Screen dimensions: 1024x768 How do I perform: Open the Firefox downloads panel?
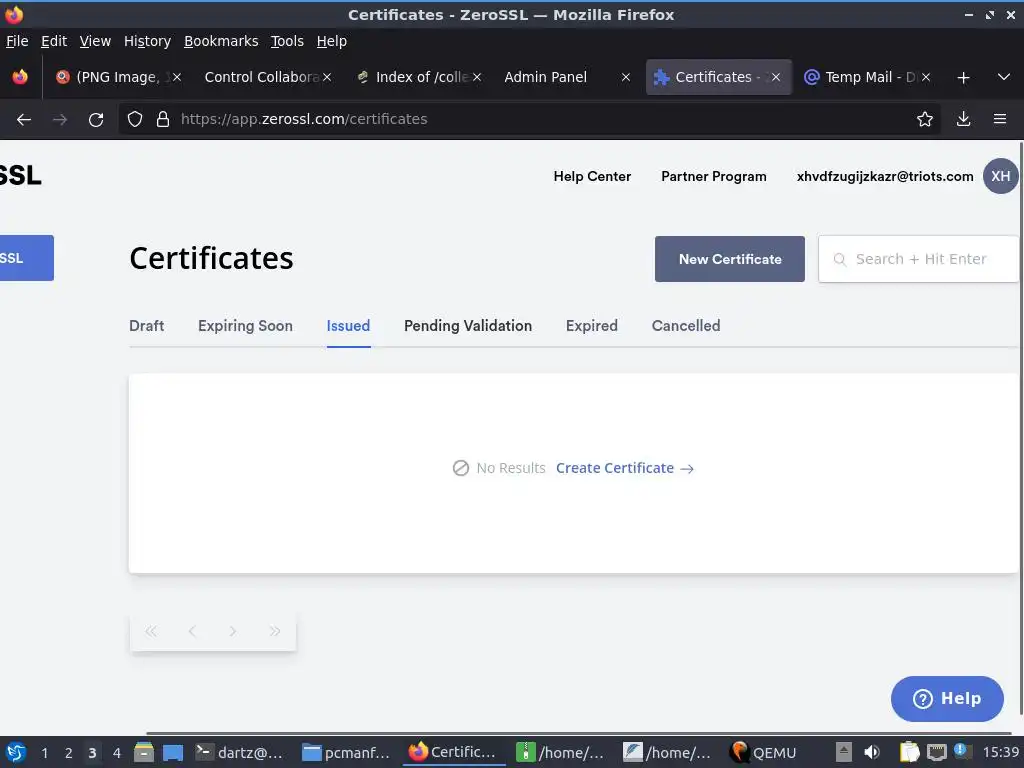(963, 119)
